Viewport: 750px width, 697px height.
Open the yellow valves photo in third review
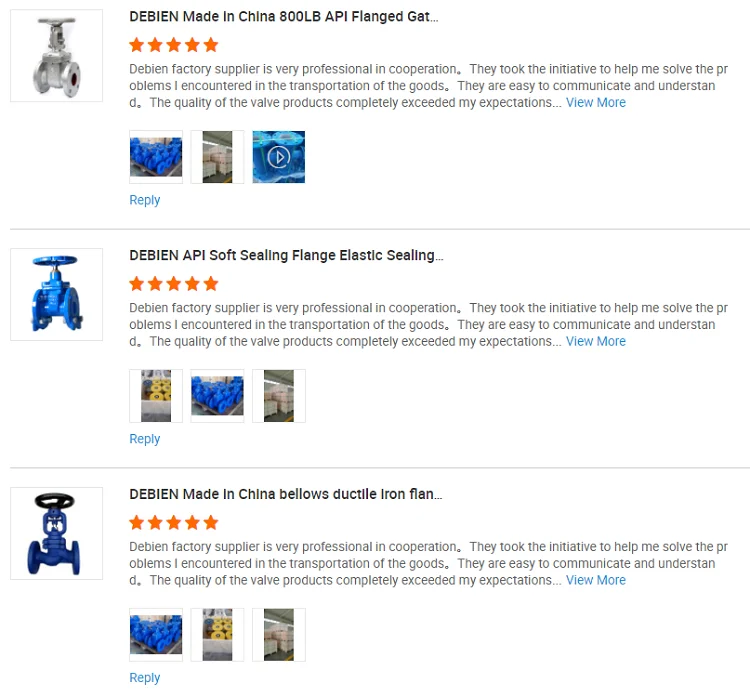click(x=217, y=635)
